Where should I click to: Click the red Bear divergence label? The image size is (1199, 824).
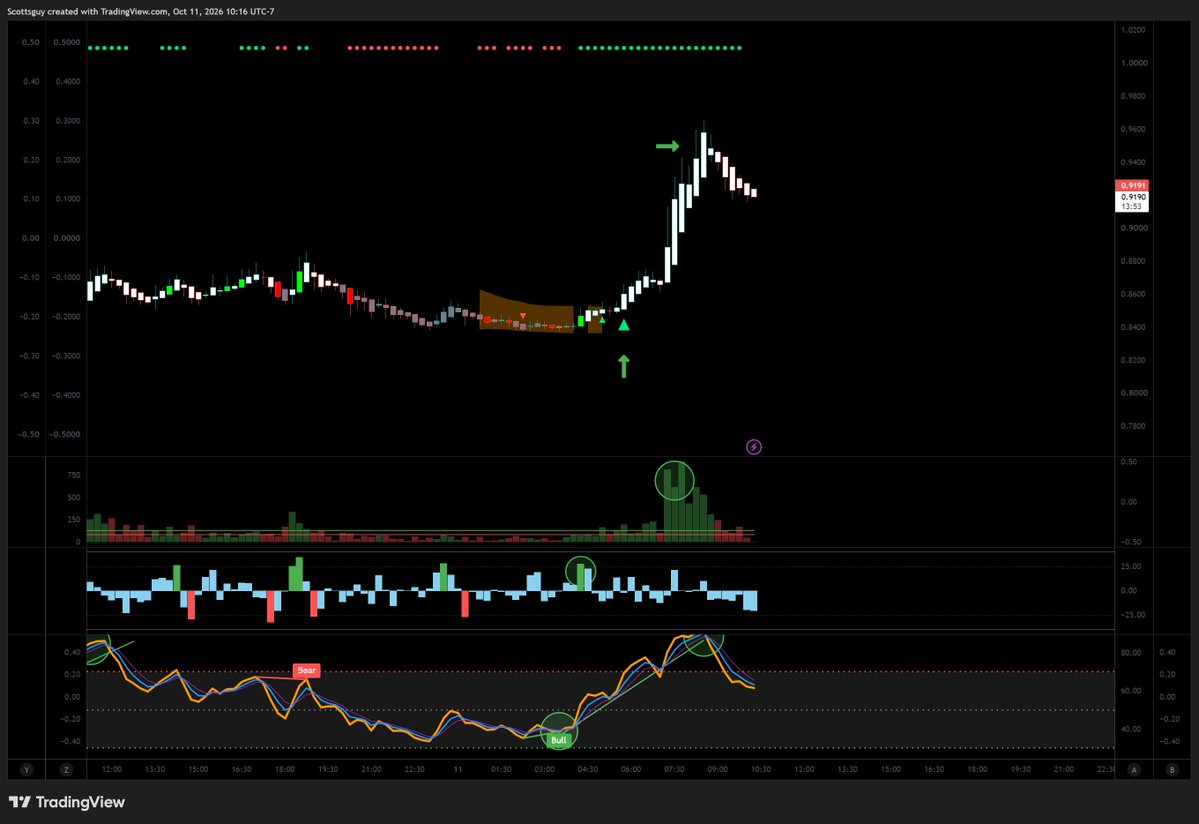pyautogui.click(x=307, y=670)
